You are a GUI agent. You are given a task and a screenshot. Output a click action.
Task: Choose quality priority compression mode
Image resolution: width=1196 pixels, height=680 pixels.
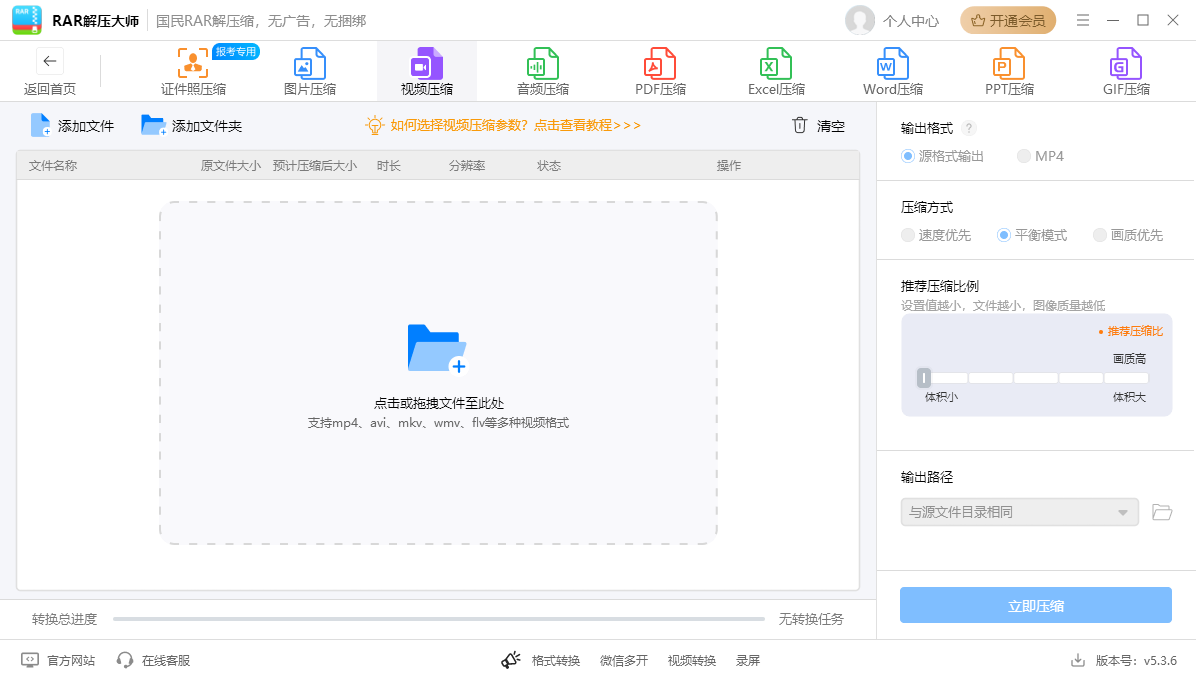pos(1100,235)
